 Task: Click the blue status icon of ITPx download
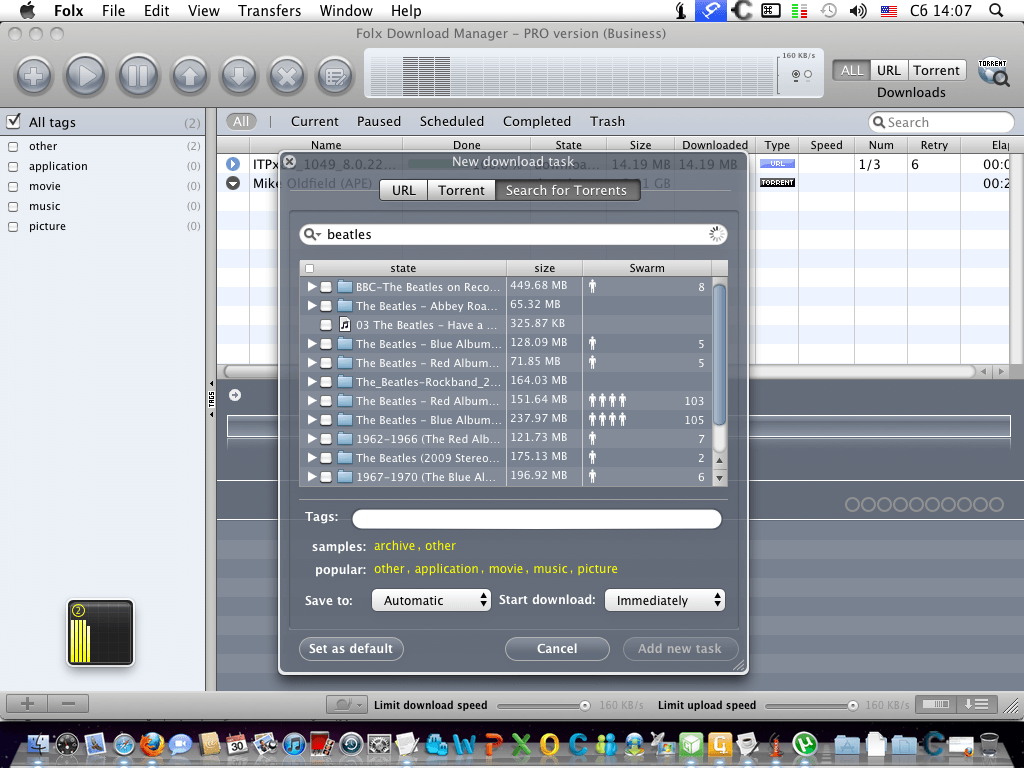233,164
